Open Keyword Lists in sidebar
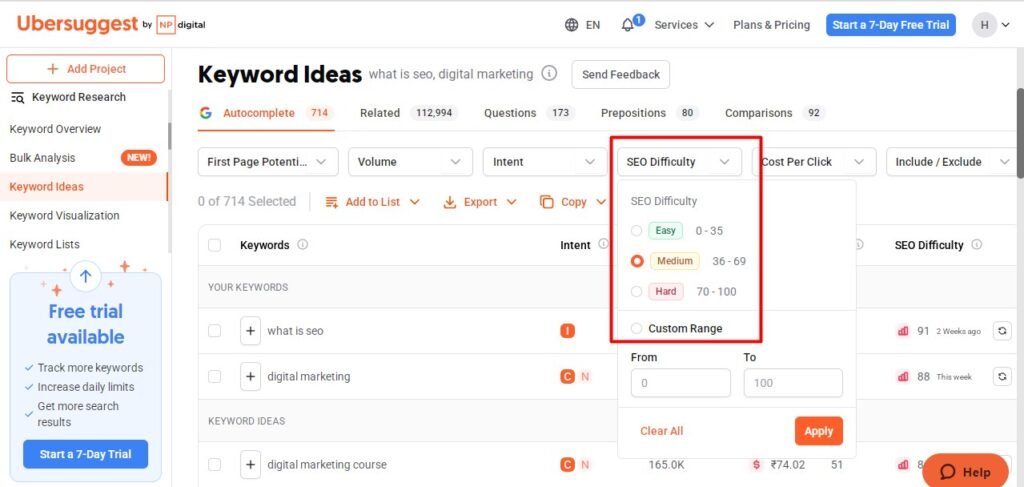Screen dimensions: 1024x487 pyautogui.click(x=44, y=244)
